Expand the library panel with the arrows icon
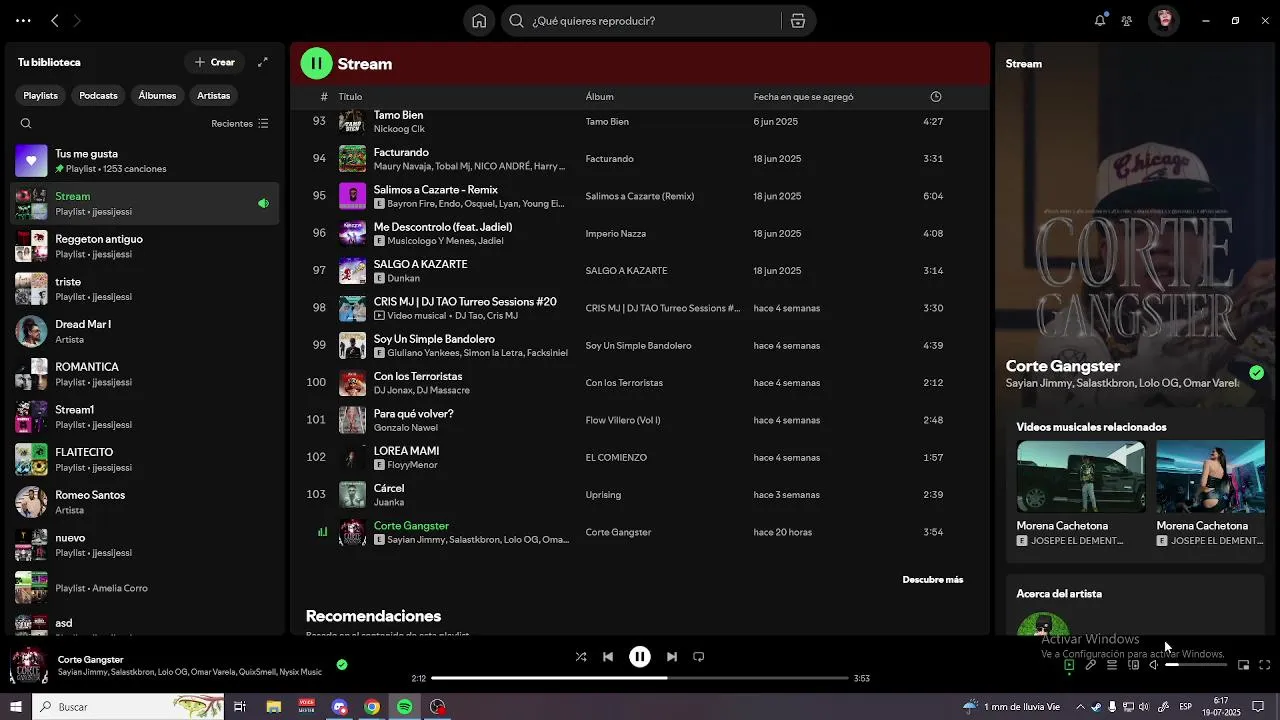 pyautogui.click(x=263, y=62)
